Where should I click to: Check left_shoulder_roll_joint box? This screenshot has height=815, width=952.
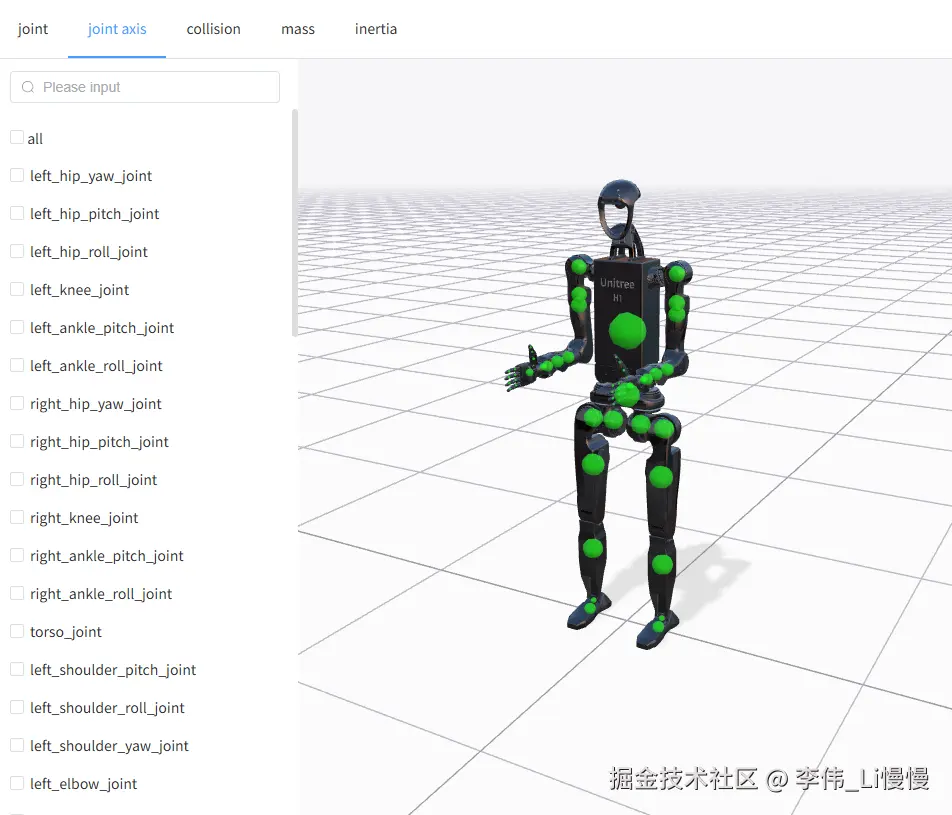pos(17,708)
